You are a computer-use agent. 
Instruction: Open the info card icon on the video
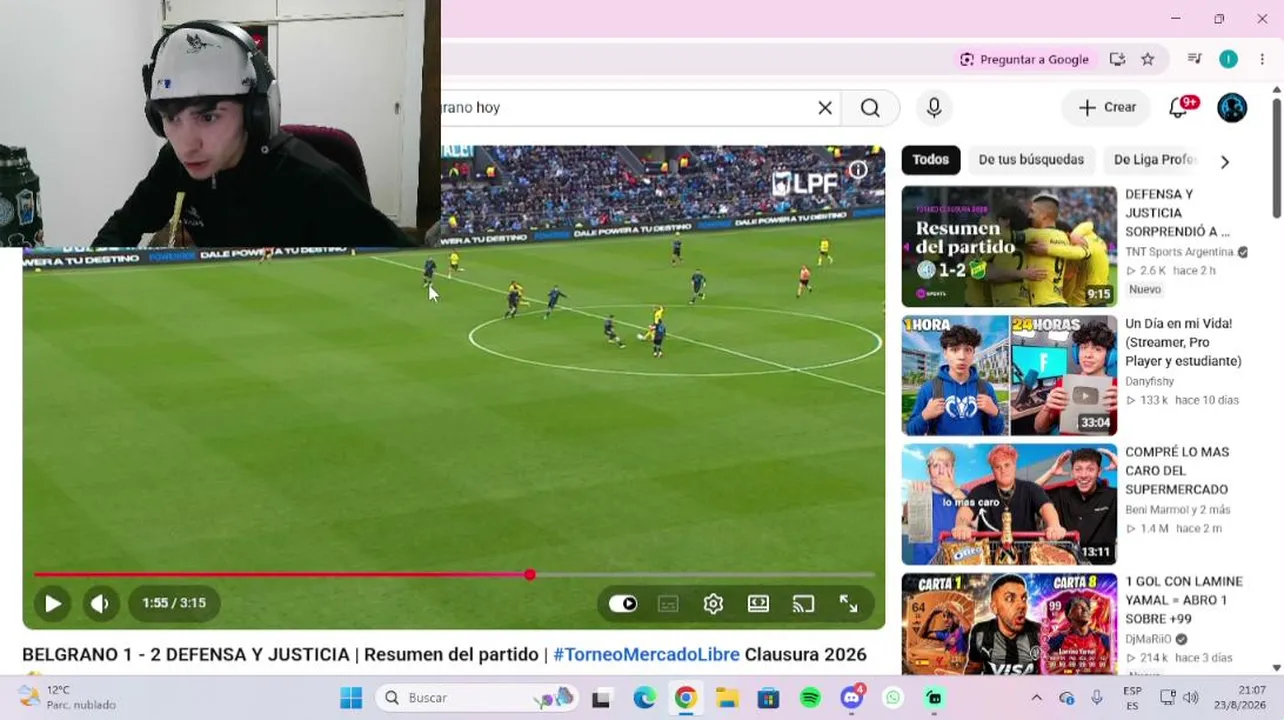[x=858, y=170]
